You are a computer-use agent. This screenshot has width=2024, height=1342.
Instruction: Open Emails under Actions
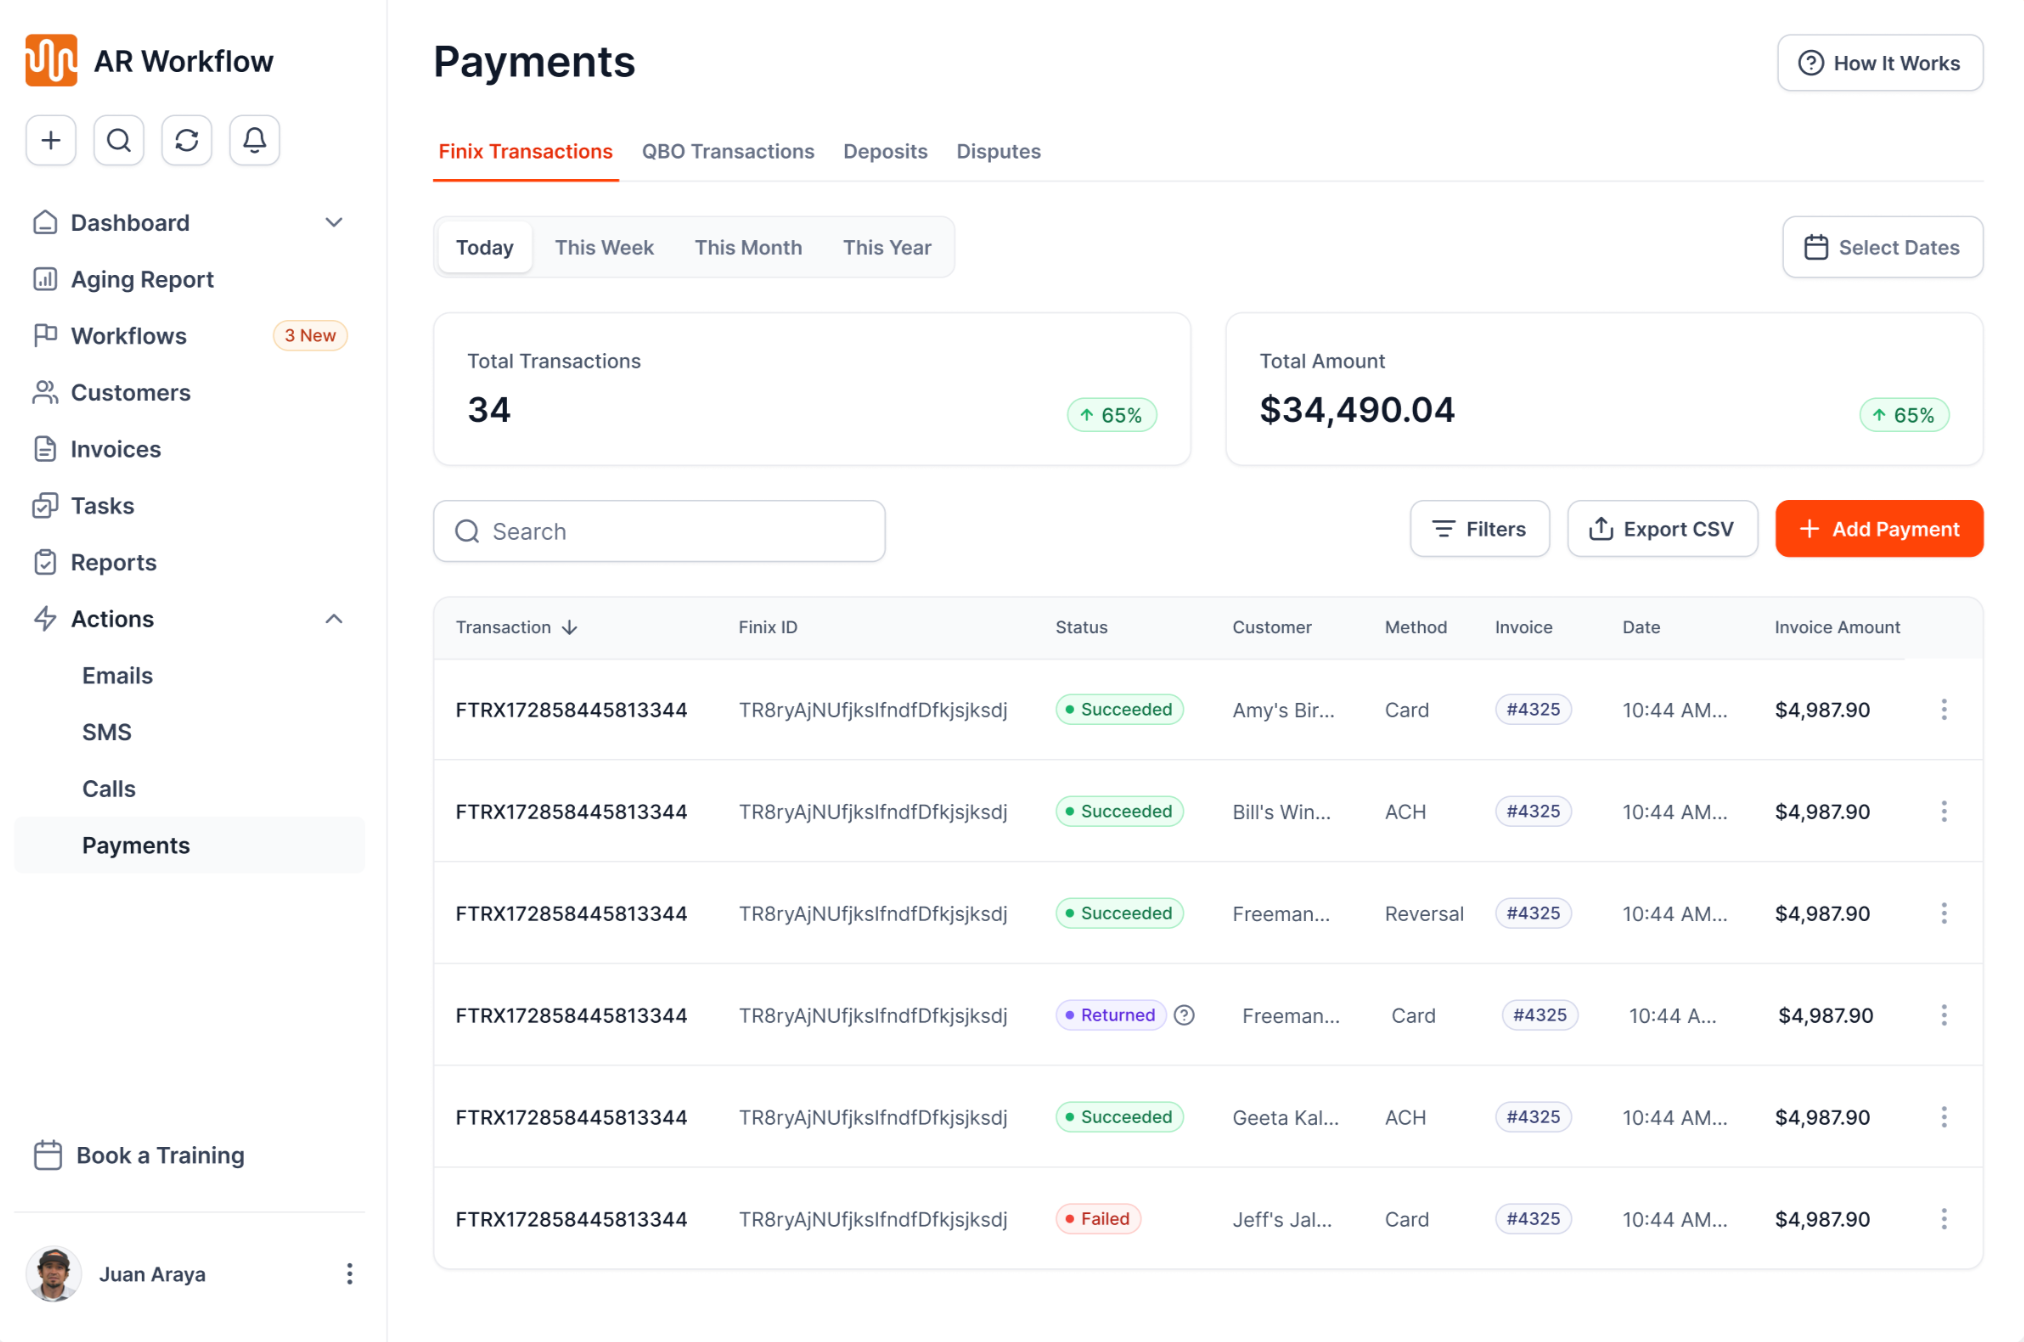tap(117, 675)
